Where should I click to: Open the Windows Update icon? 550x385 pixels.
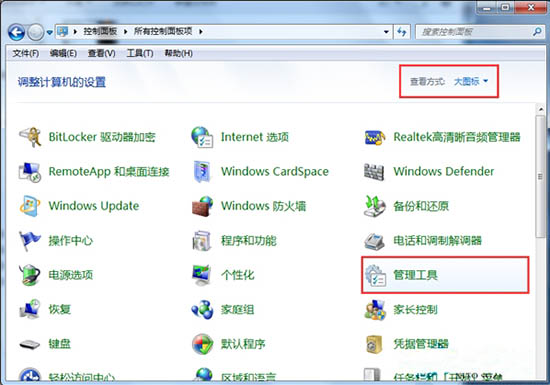30,206
